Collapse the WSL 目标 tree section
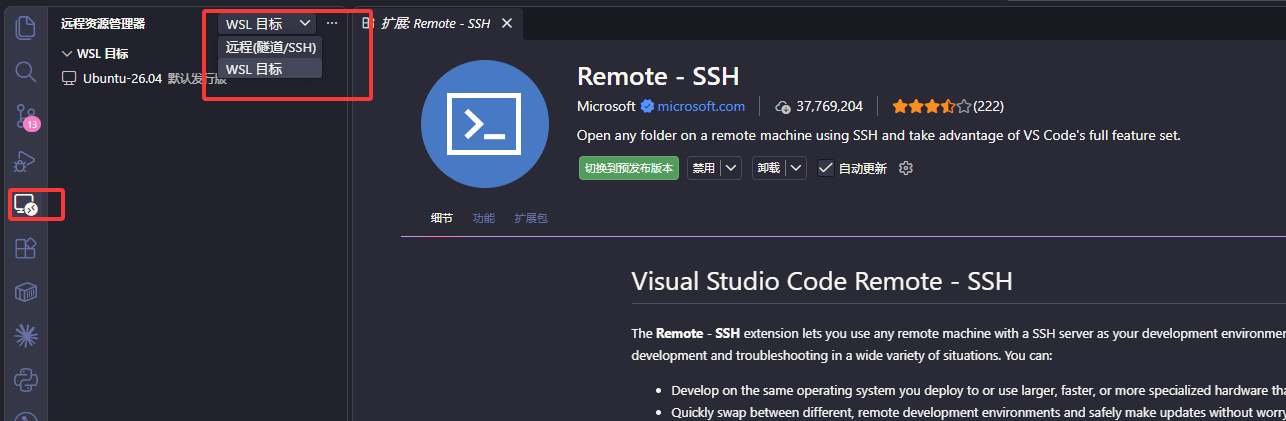The height and width of the screenshot is (421, 1286). [x=67, y=54]
